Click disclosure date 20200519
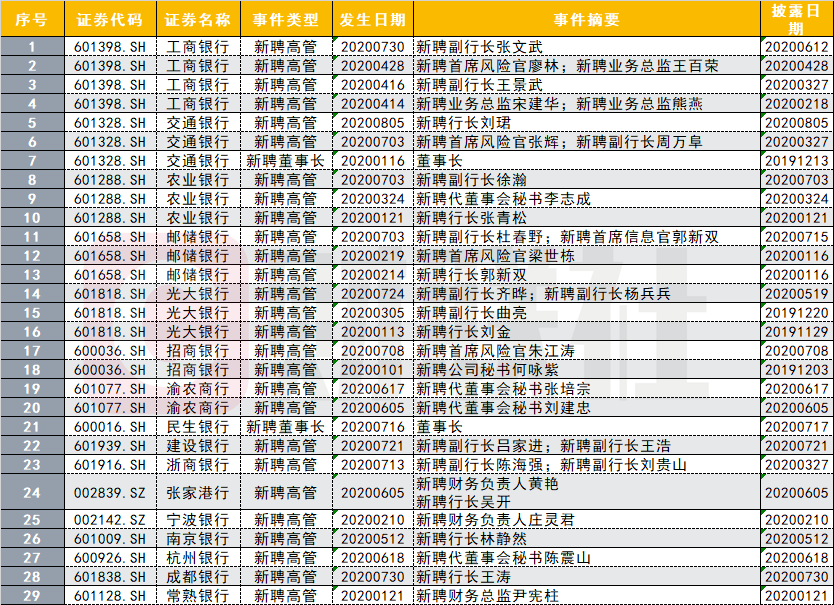834x605 pixels. tap(796, 294)
